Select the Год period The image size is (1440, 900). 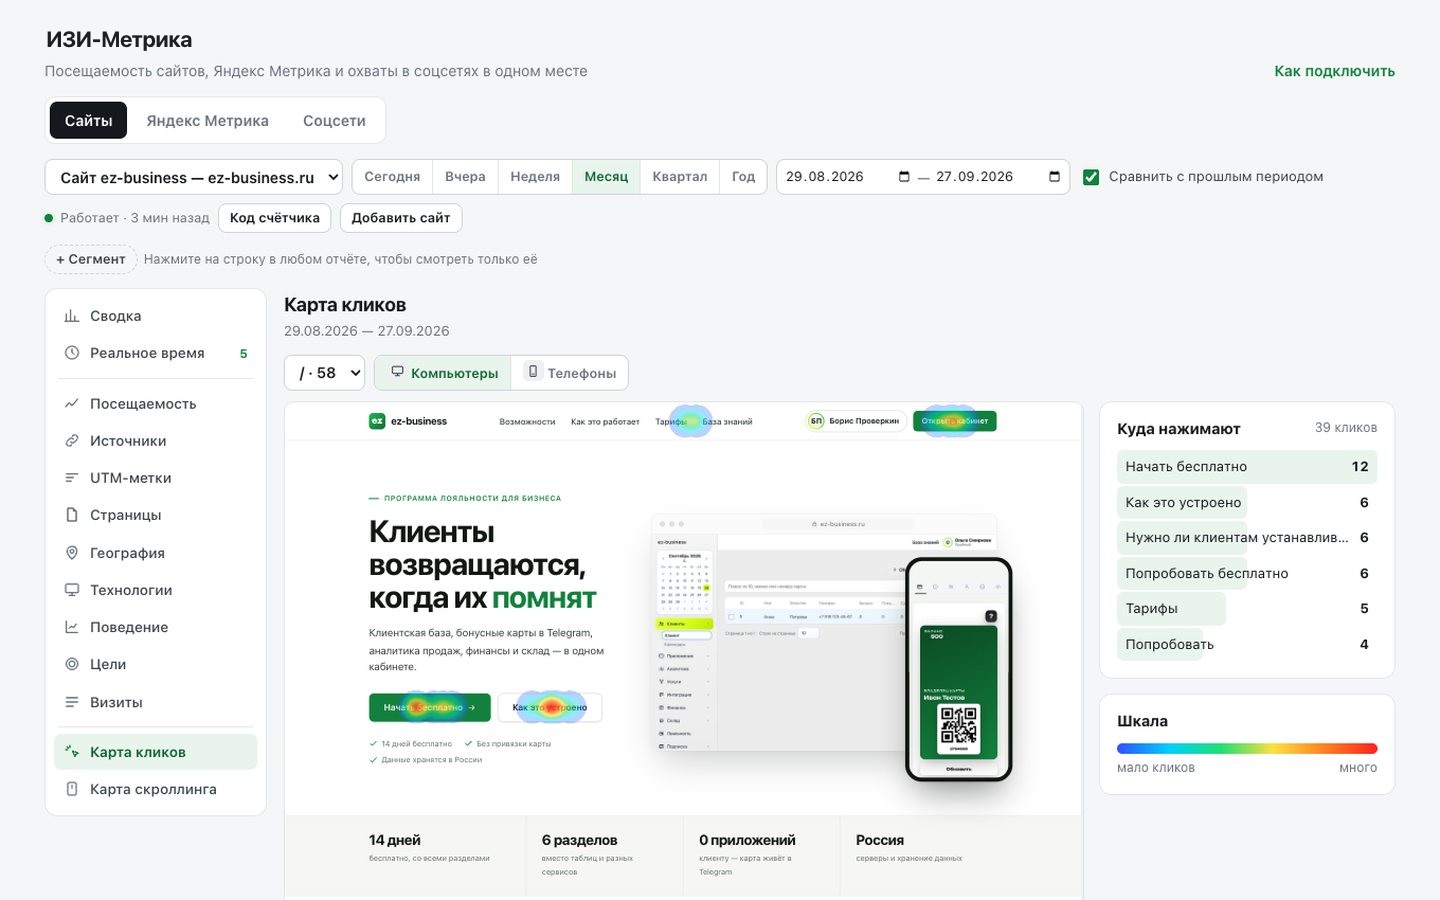coord(743,177)
